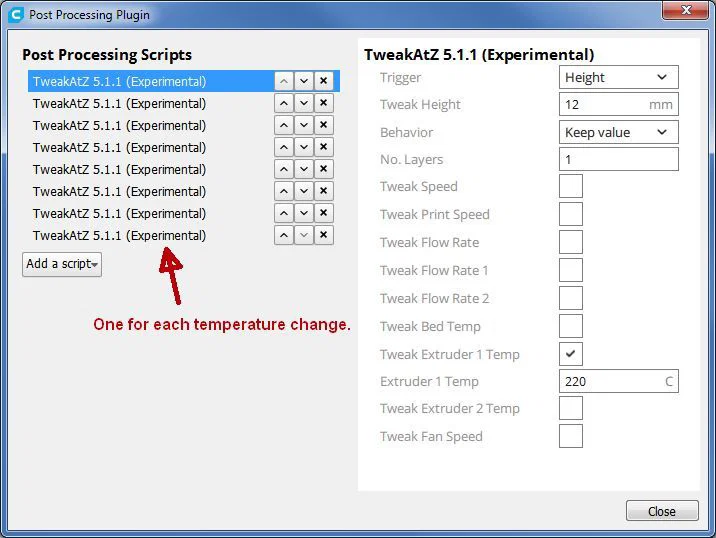Viewport: 716px width, 538px height.
Task: Open the Trigger dropdown showing Height
Action: point(619,77)
